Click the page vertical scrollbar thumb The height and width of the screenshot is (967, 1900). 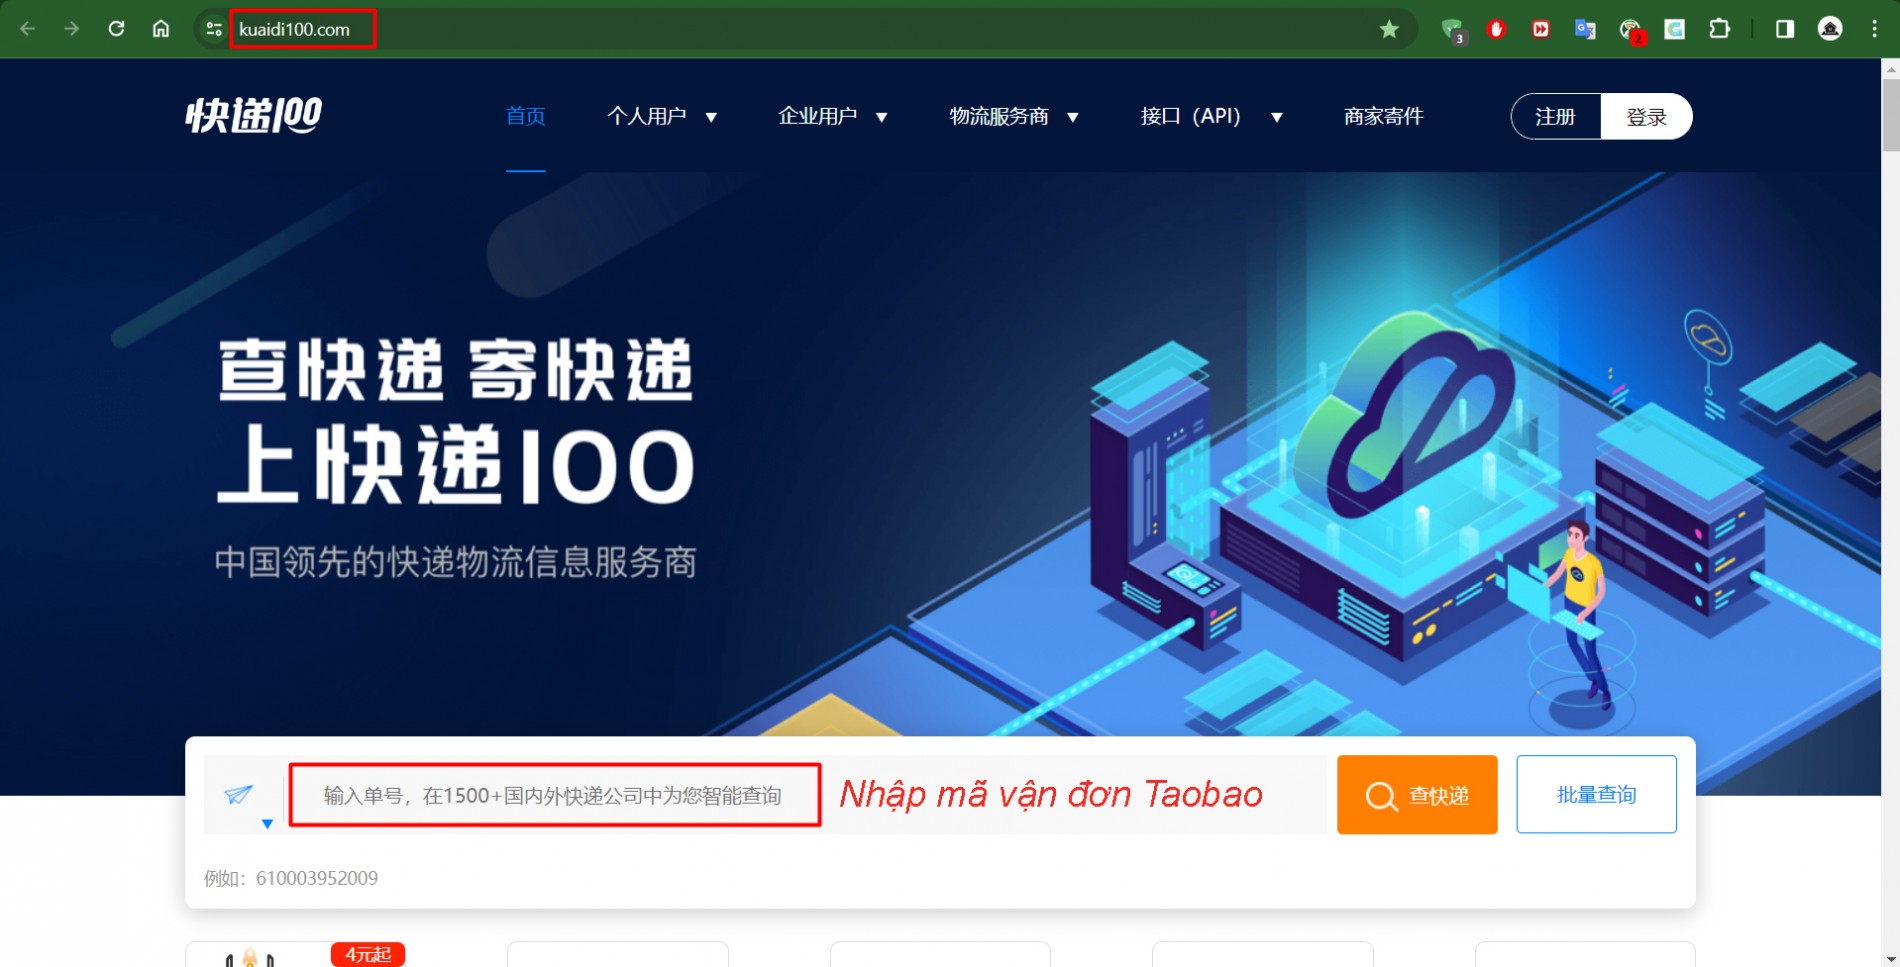click(1890, 115)
